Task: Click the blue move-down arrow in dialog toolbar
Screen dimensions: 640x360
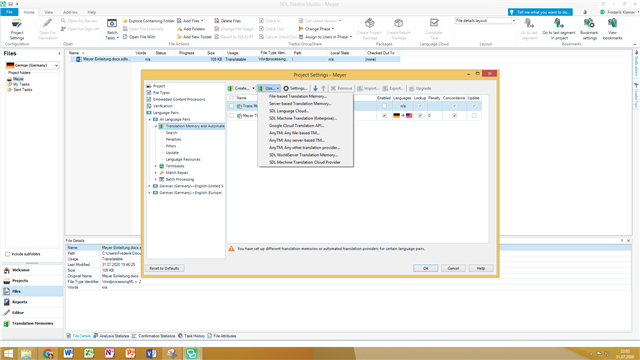Action: (315, 88)
